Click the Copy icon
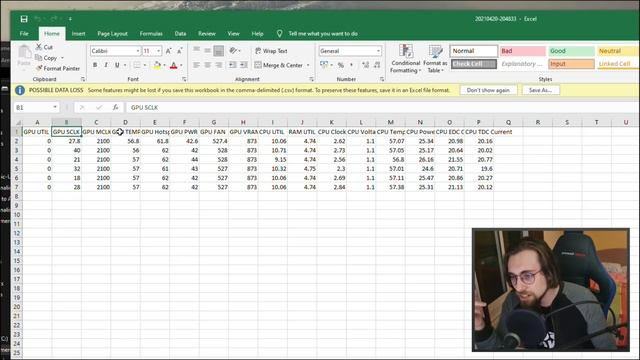The height and width of the screenshot is (360, 640). point(39,58)
